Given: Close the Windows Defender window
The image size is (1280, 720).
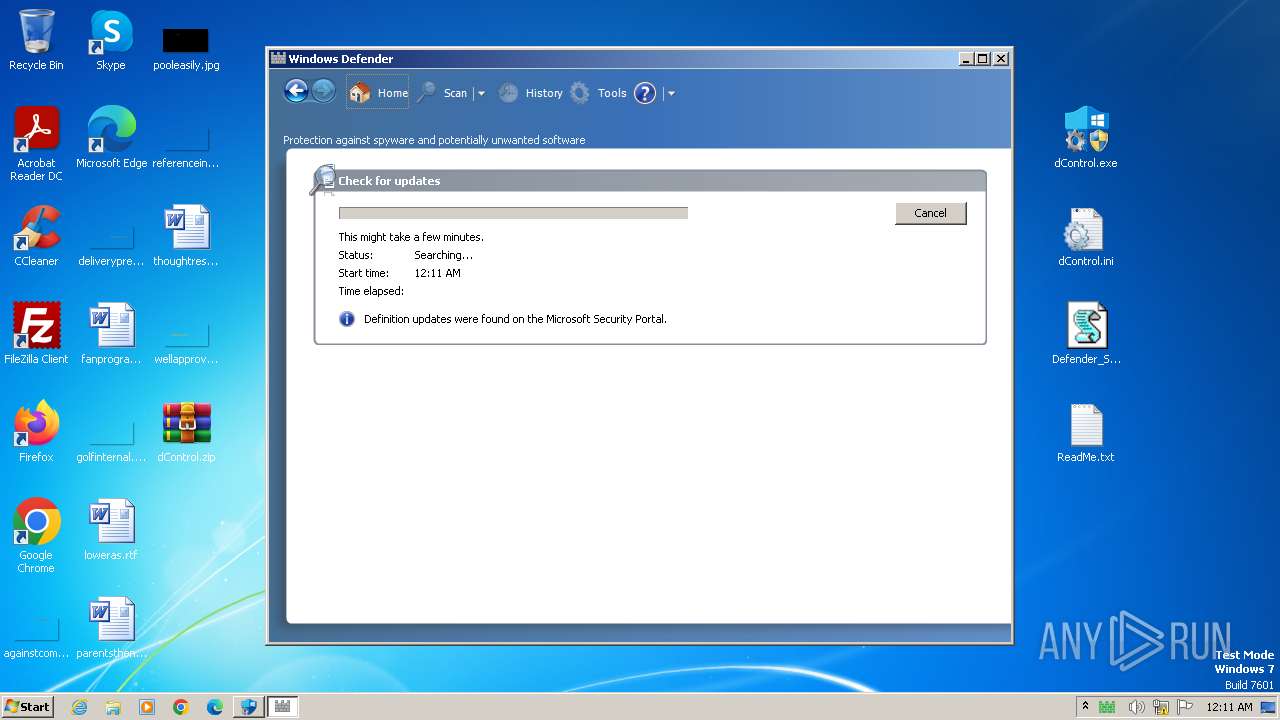Looking at the screenshot, I should [x=1001, y=59].
